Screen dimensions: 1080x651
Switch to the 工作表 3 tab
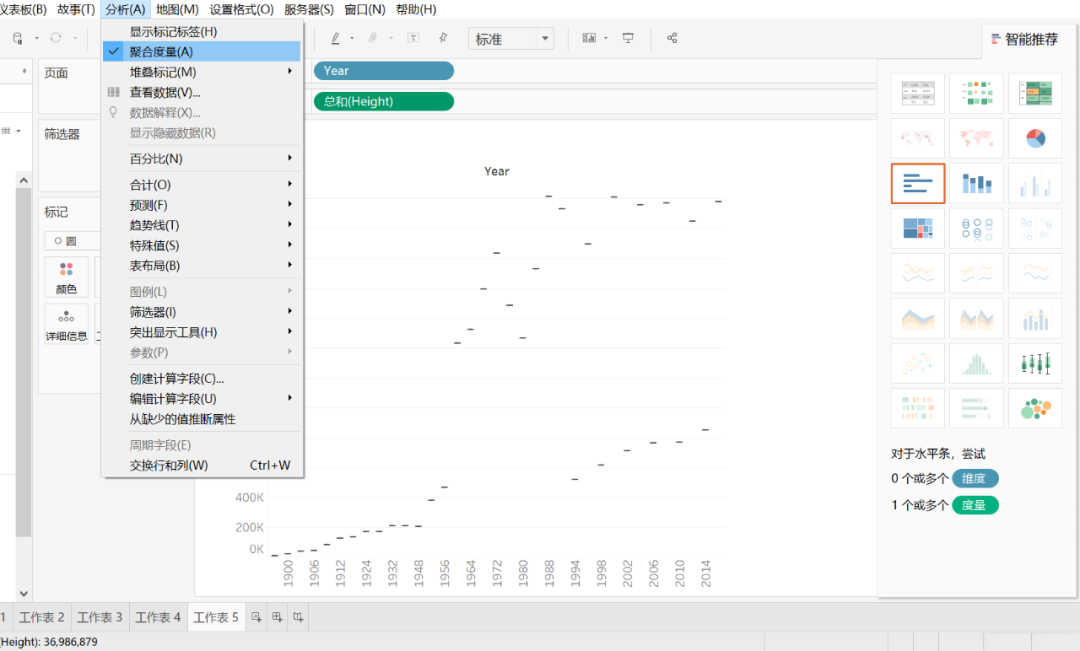100,617
